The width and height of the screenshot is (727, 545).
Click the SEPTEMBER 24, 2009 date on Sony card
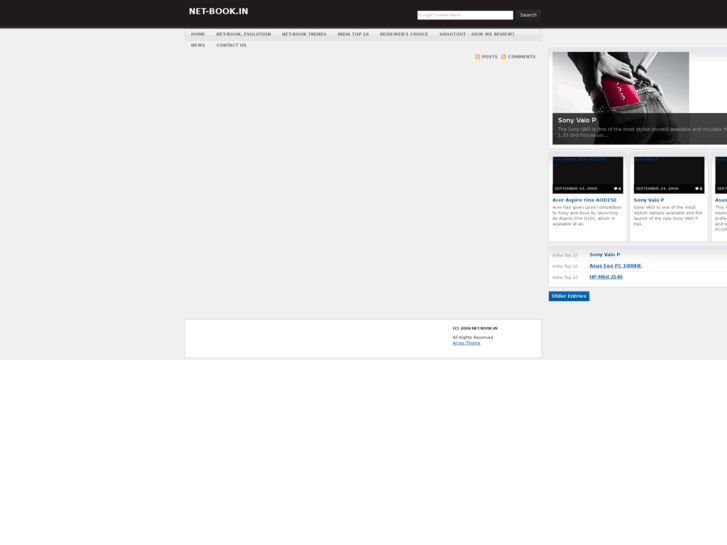(x=657, y=189)
